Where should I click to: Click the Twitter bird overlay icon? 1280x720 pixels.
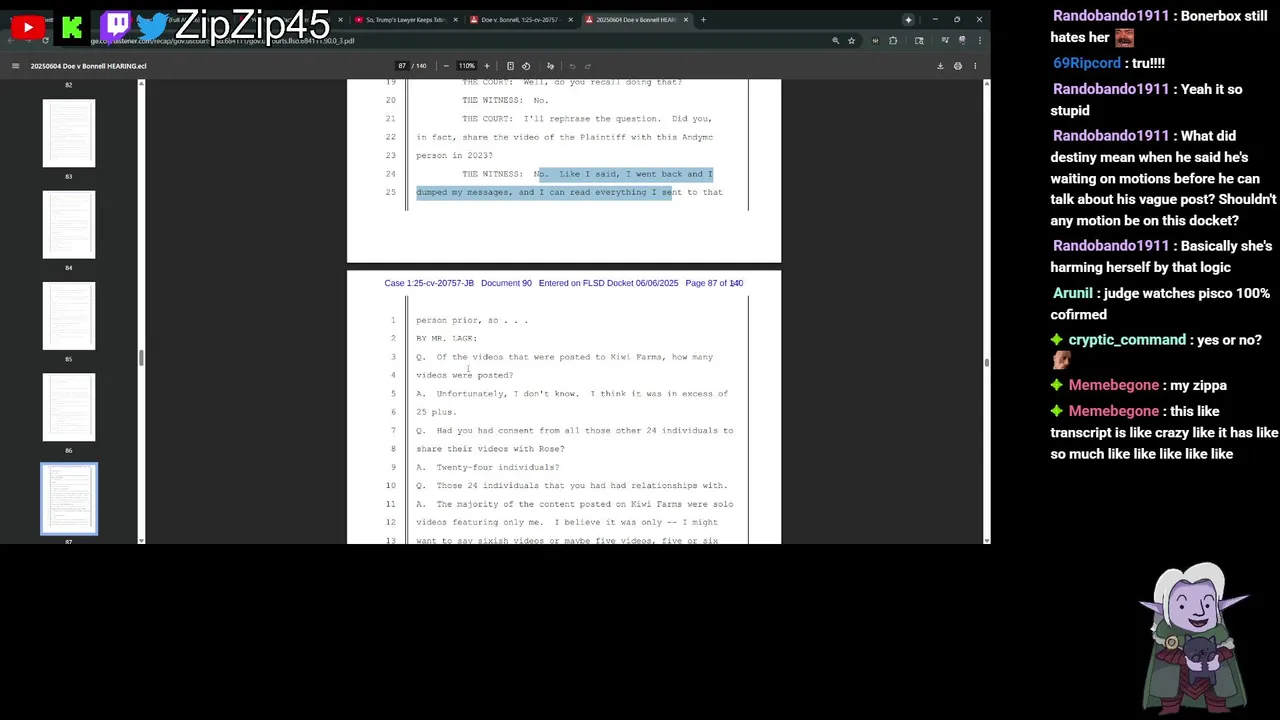152,27
